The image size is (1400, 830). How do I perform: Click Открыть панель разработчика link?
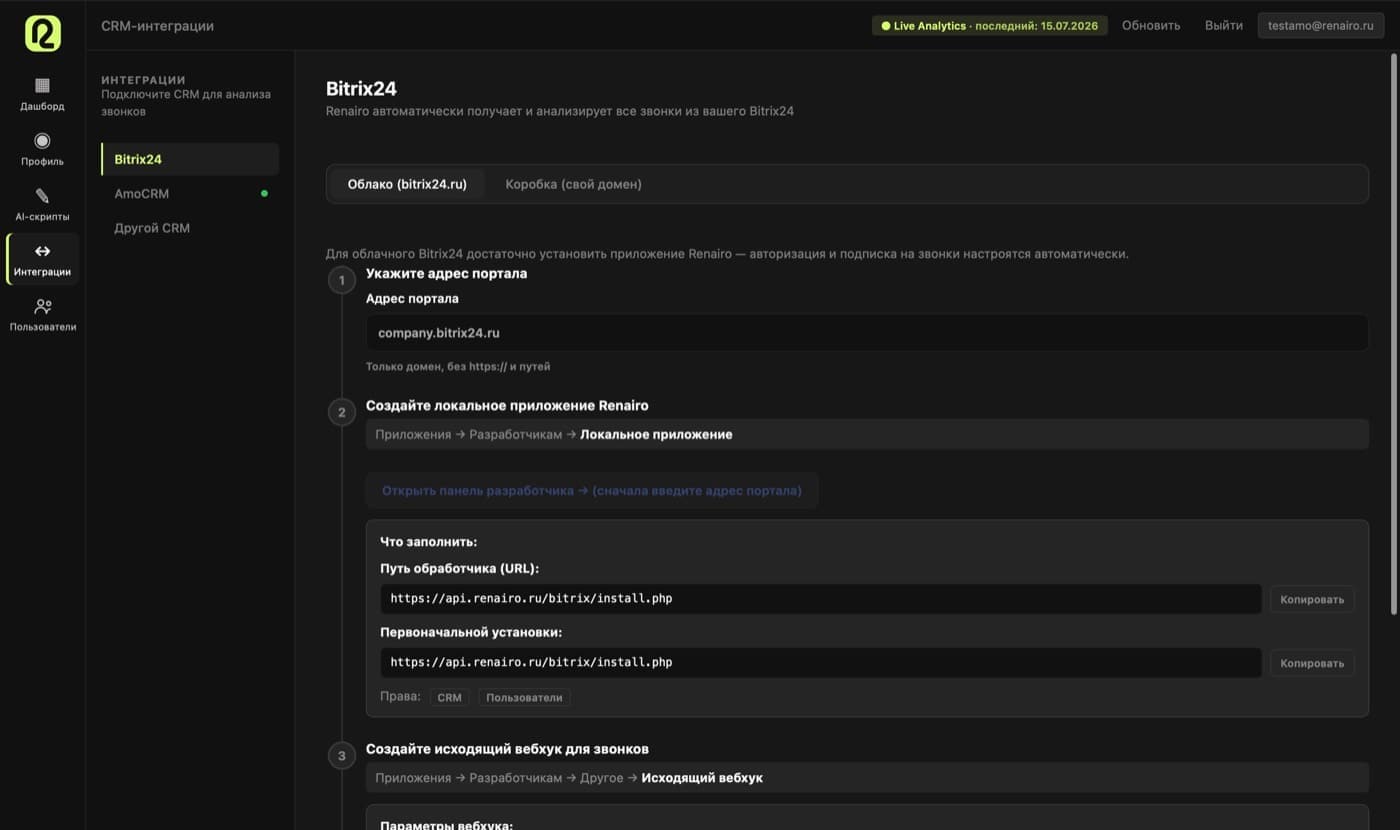[592, 490]
